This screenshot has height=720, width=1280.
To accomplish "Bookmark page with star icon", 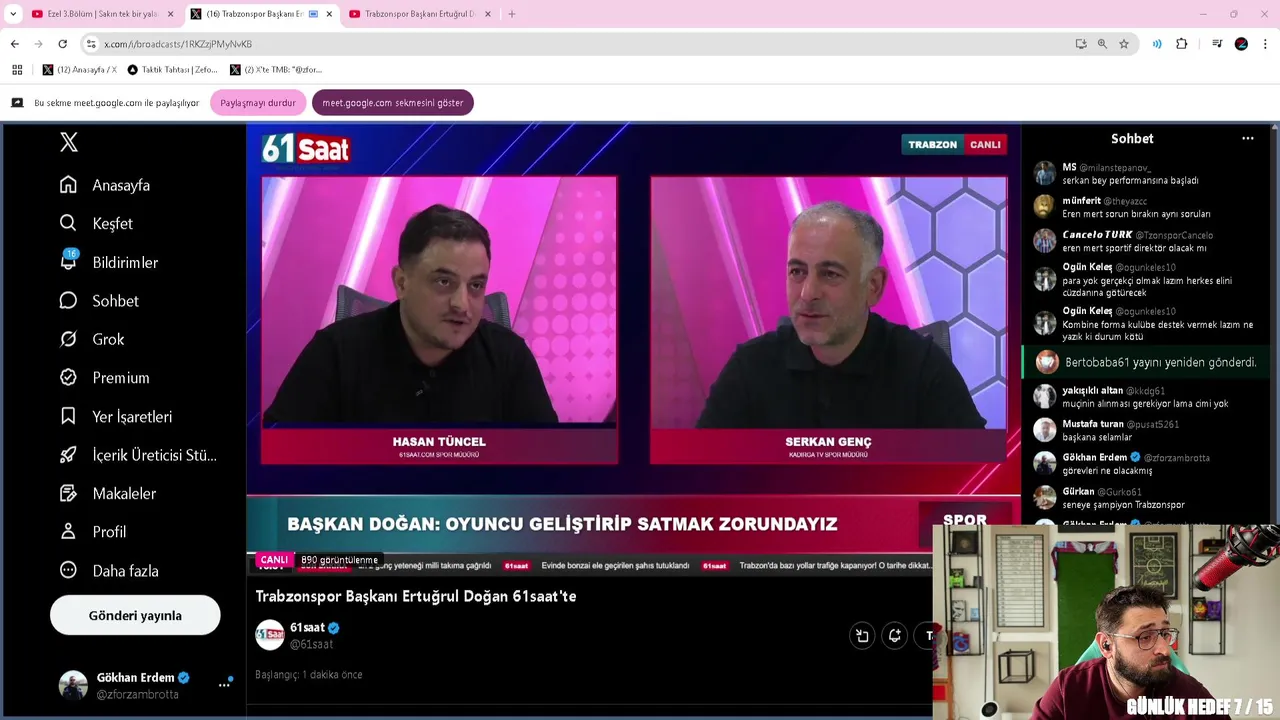I will pos(1124,44).
